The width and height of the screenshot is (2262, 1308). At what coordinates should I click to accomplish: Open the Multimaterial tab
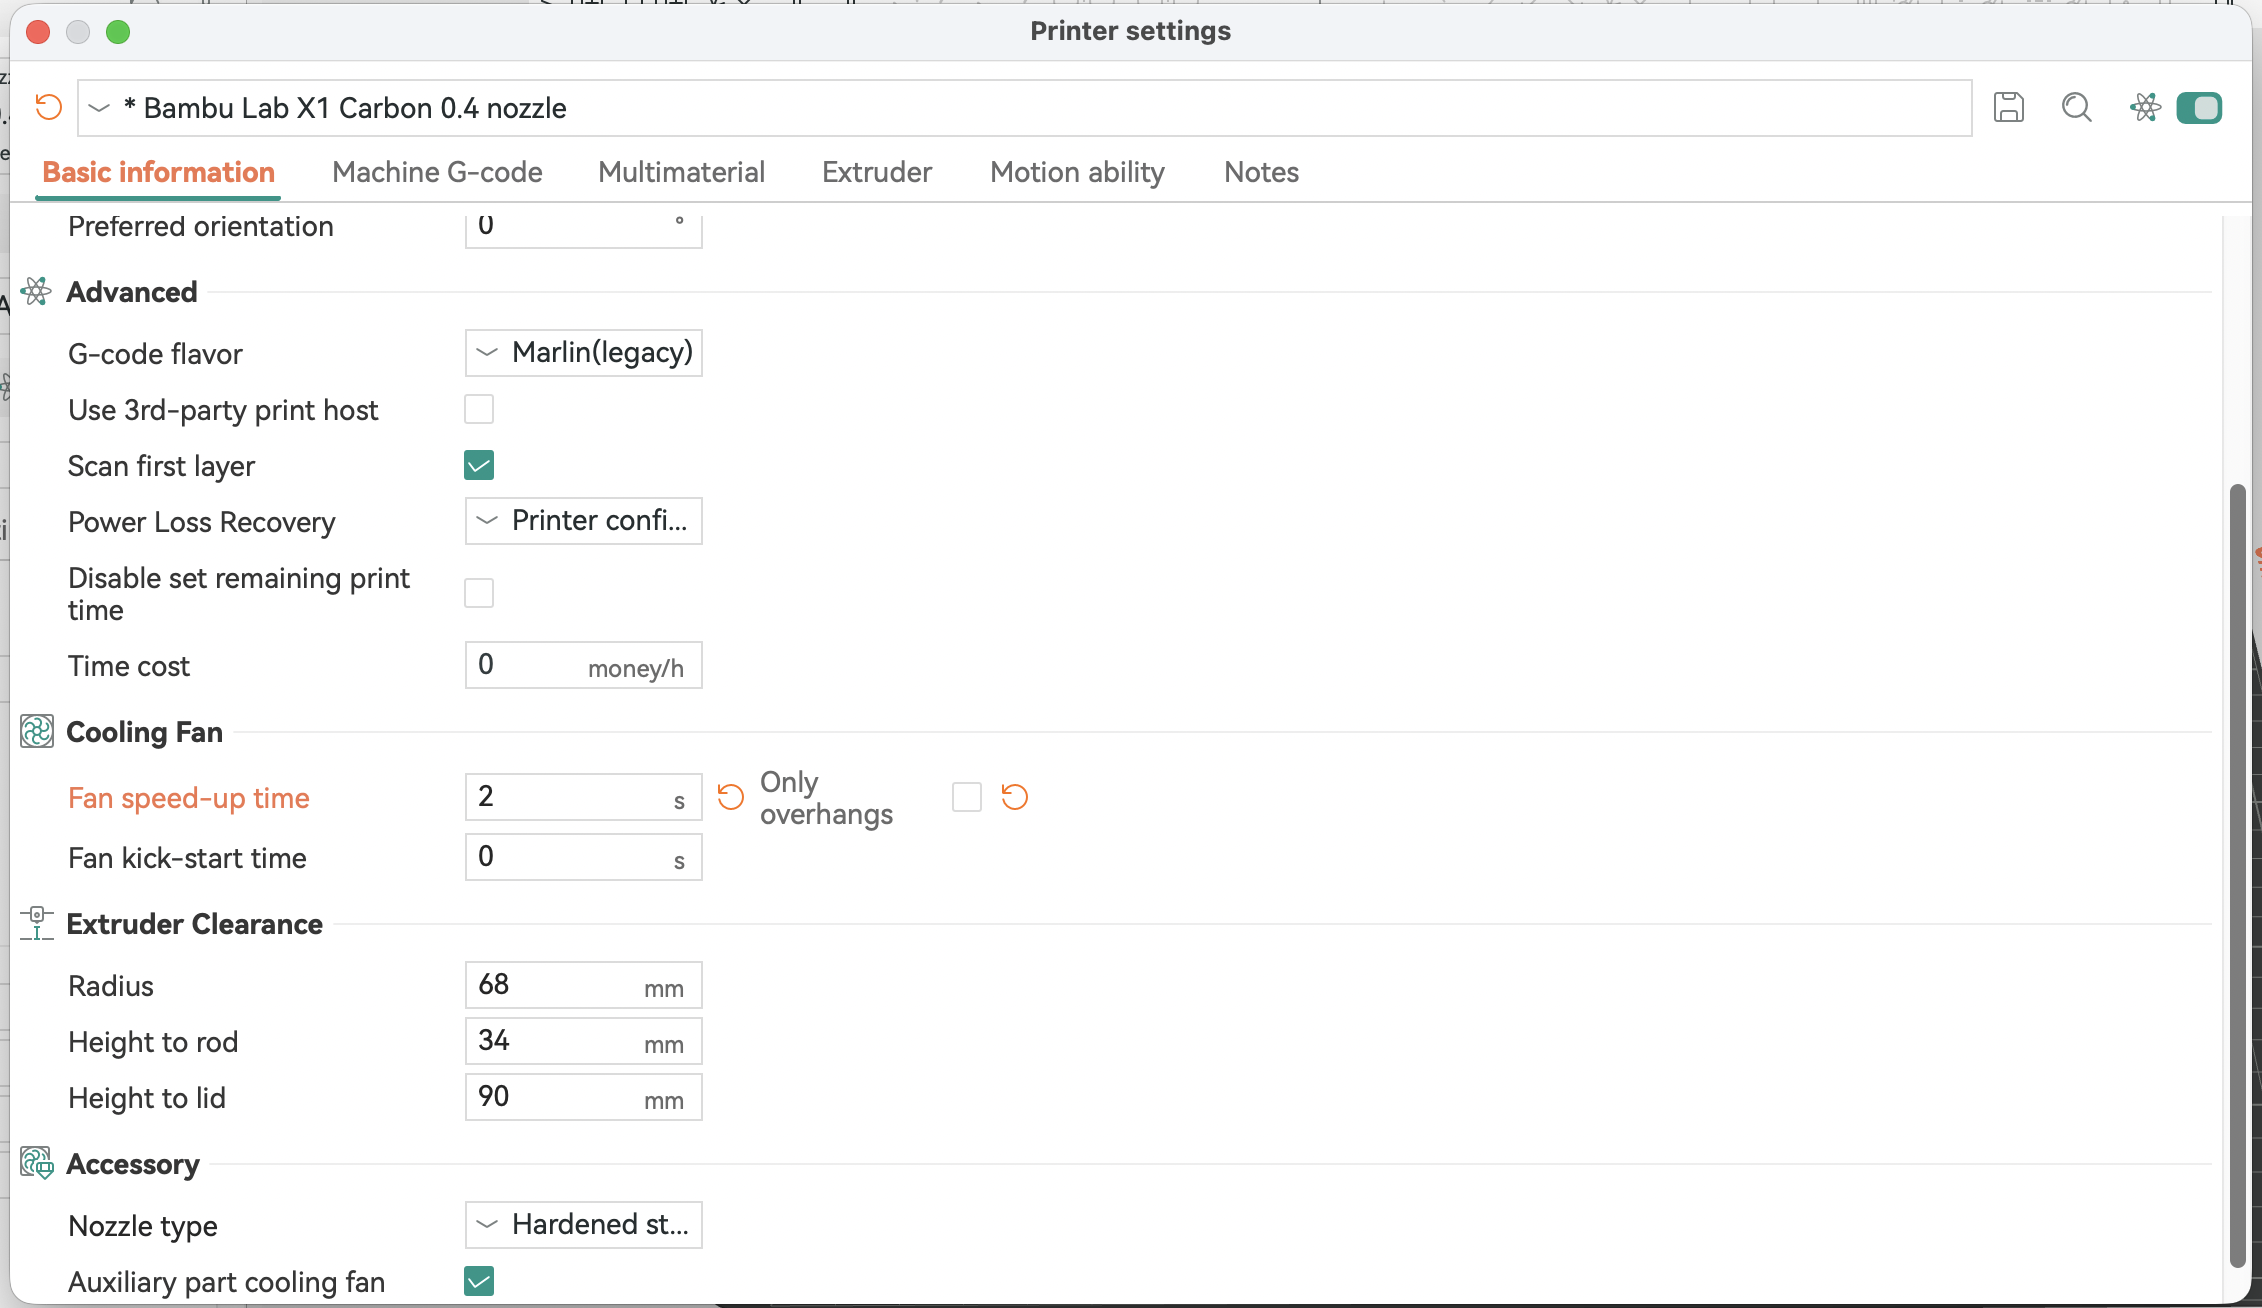tap(681, 172)
